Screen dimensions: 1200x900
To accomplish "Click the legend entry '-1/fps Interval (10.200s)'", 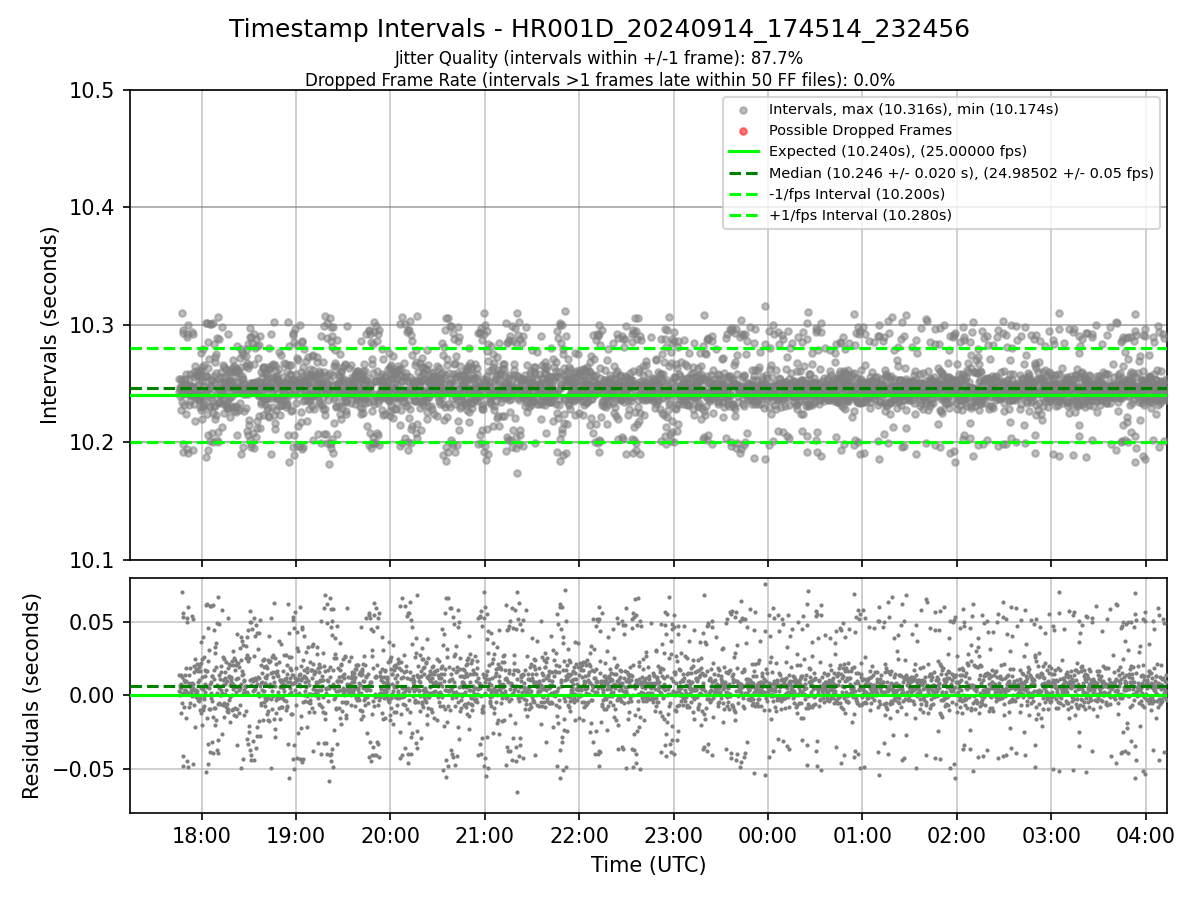I will click(856, 194).
